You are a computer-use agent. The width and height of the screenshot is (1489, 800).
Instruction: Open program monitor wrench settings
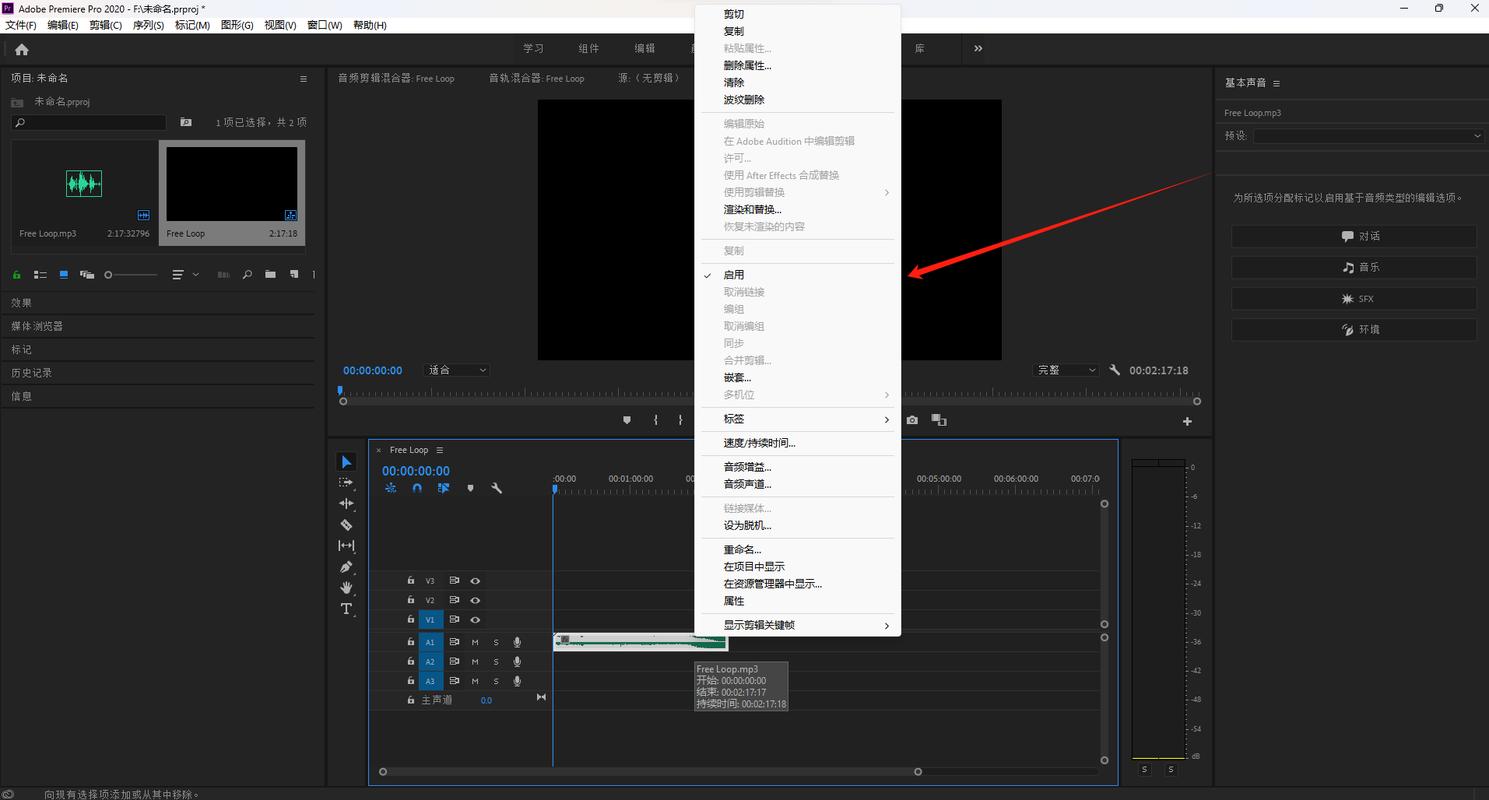coord(1115,370)
